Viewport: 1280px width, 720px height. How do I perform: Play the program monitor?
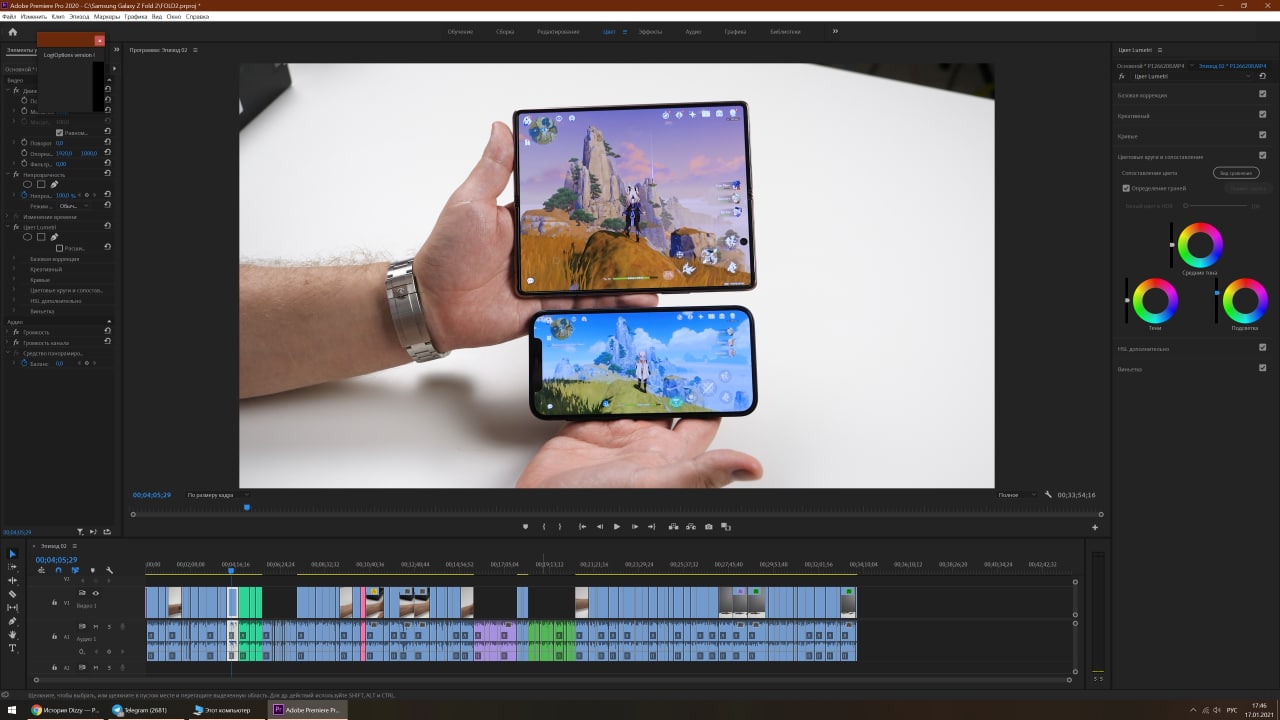click(x=617, y=527)
